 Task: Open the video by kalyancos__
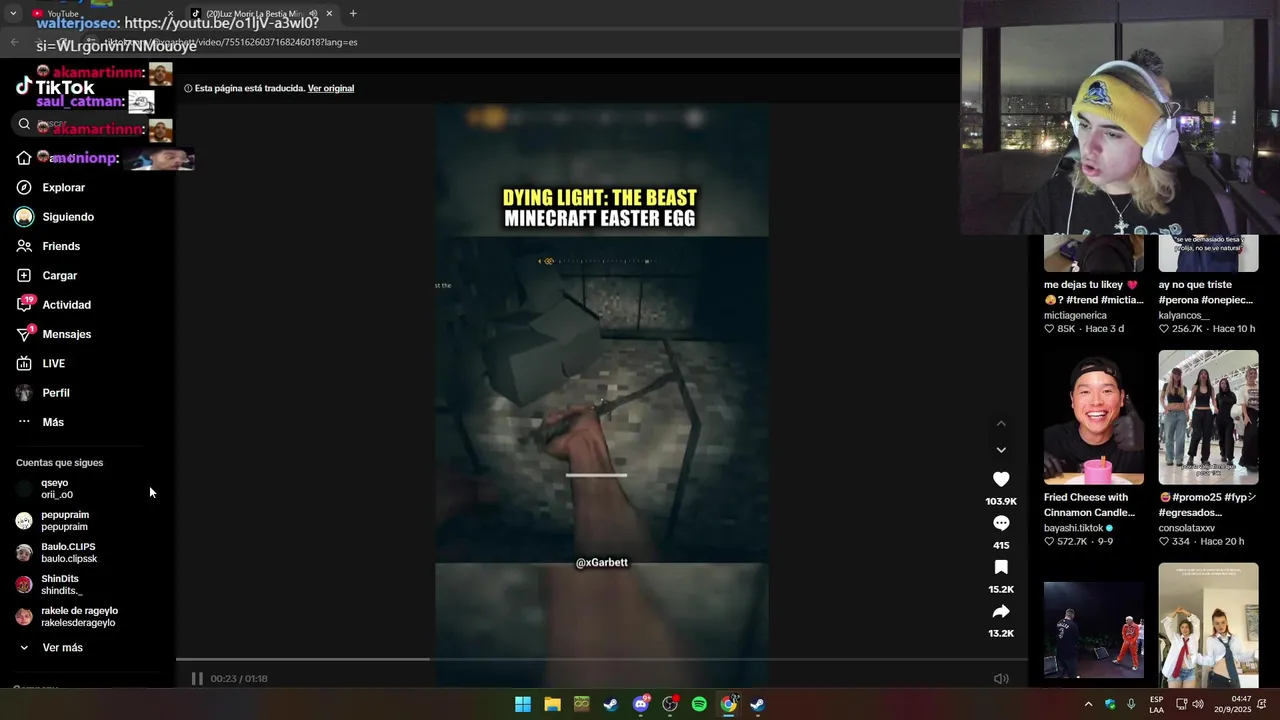1208,254
